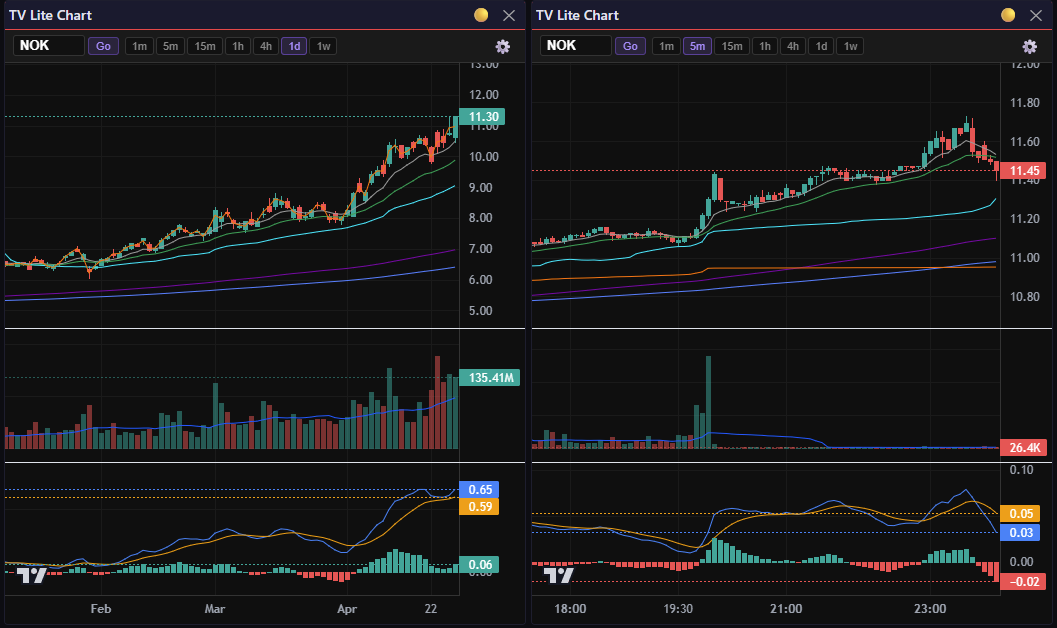The width and height of the screenshot is (1057, 628).
Task: Choose 4h timeframe in left chart
Action: [x=265, y=46]
